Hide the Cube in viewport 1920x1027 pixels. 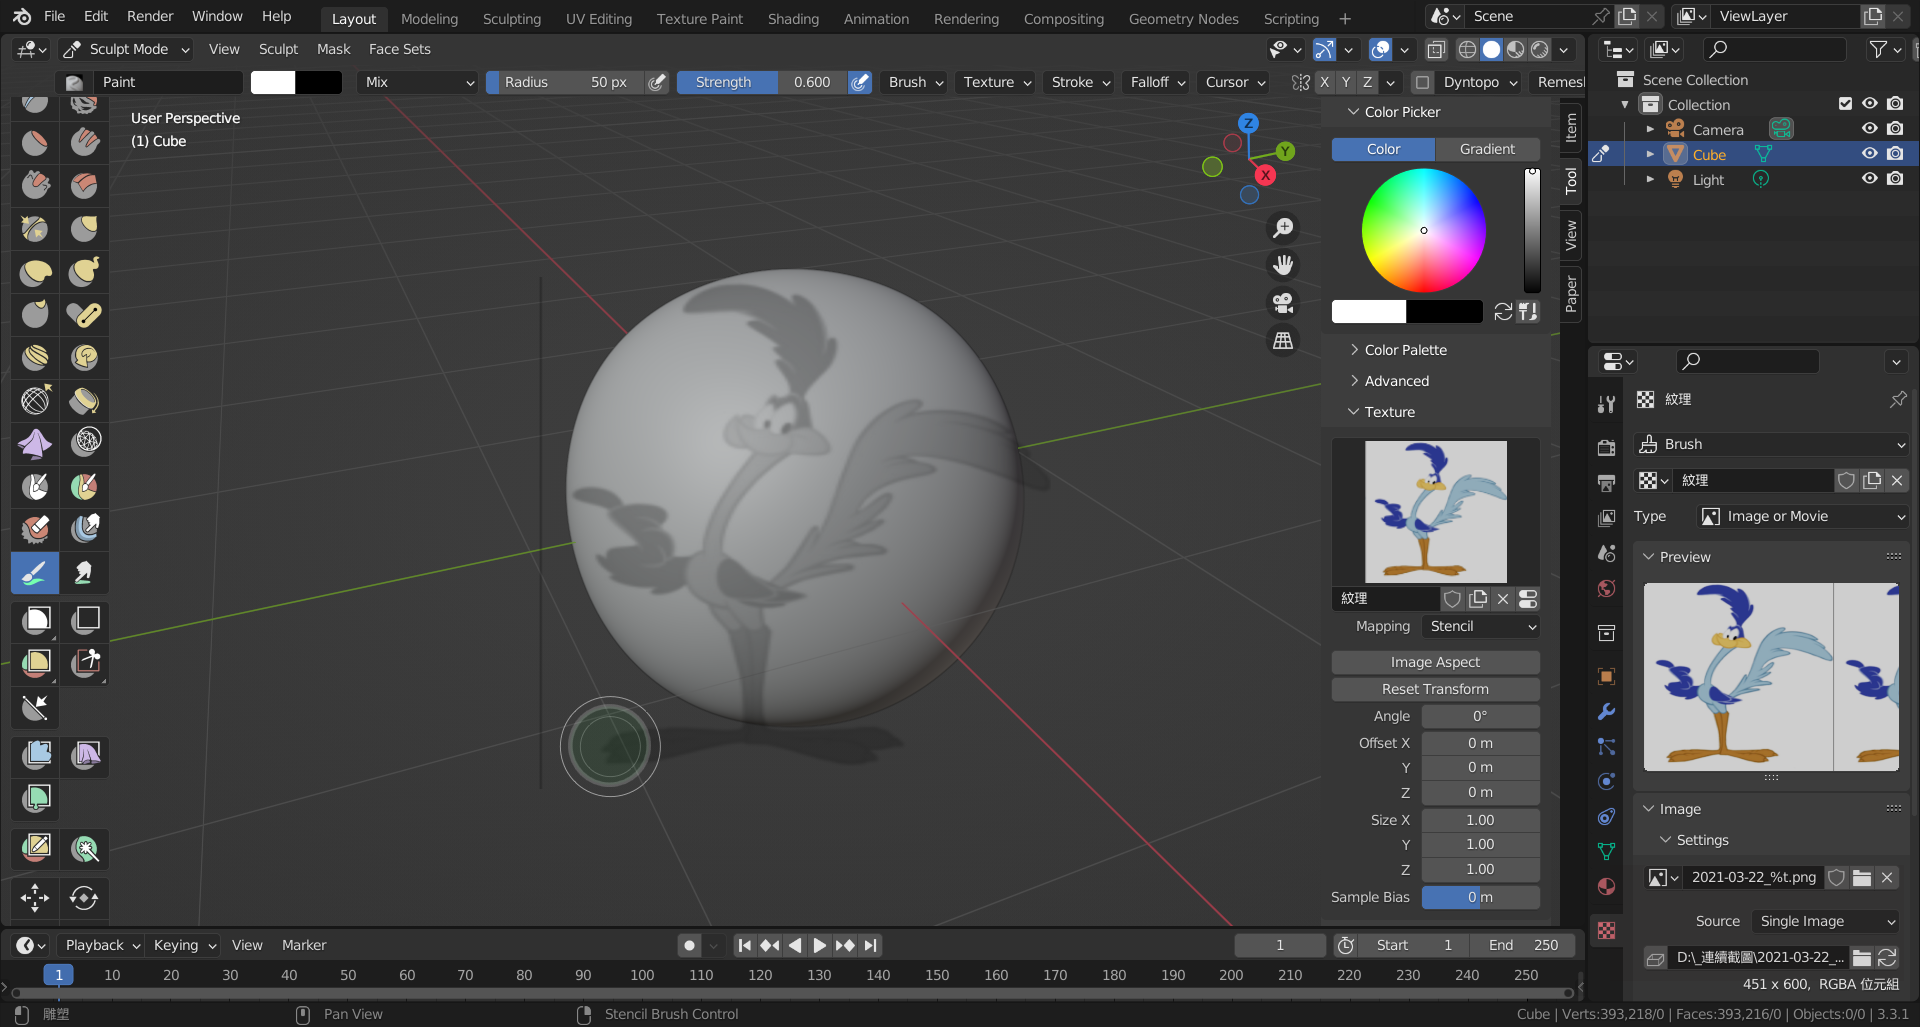pos(1869,154)
